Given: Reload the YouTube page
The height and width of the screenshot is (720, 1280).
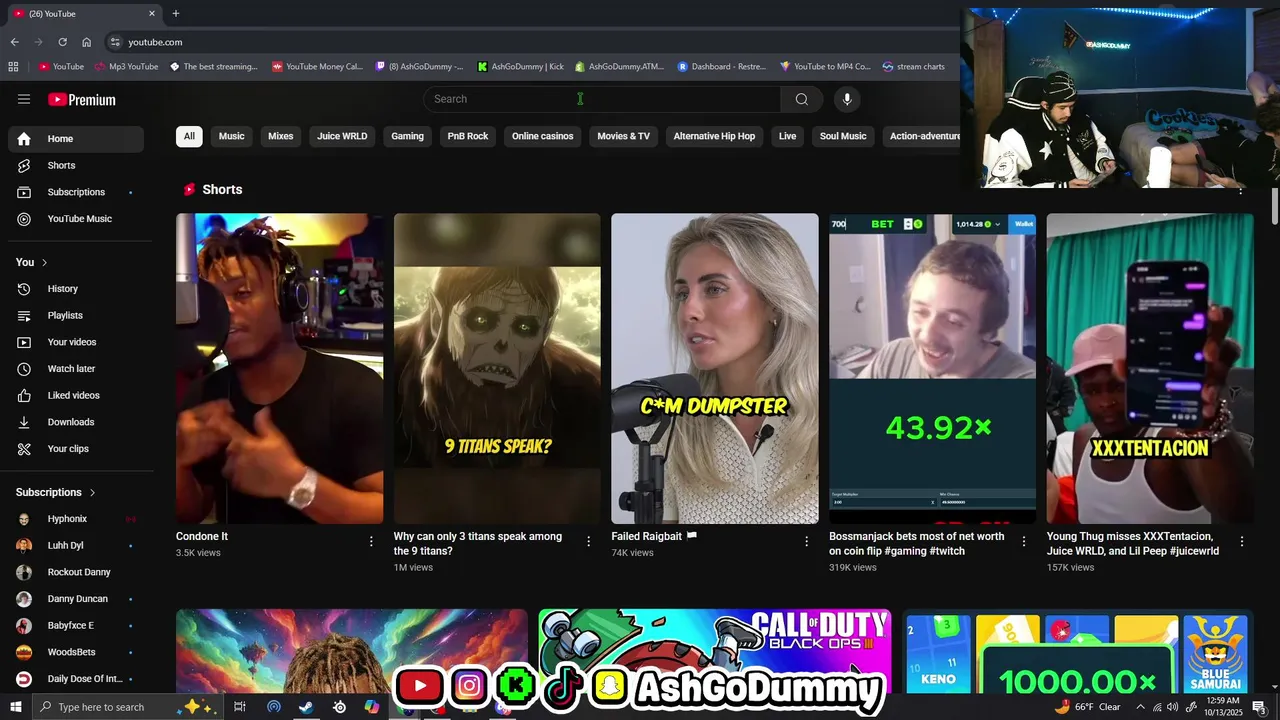Looking at the screenshot, I should pos(62,42).
